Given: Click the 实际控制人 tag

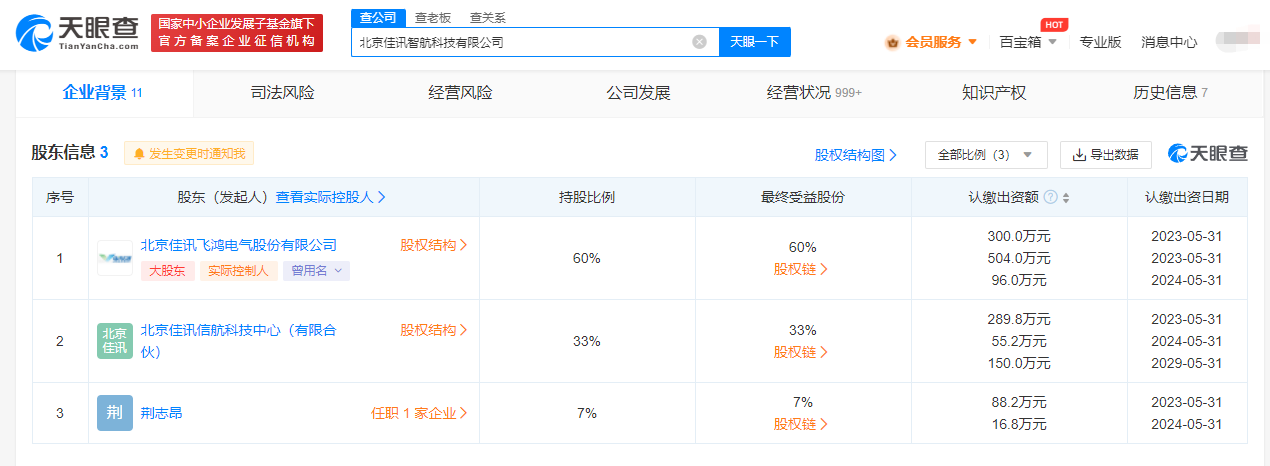Looking at the screenshot, I should [x=238, y=270].
